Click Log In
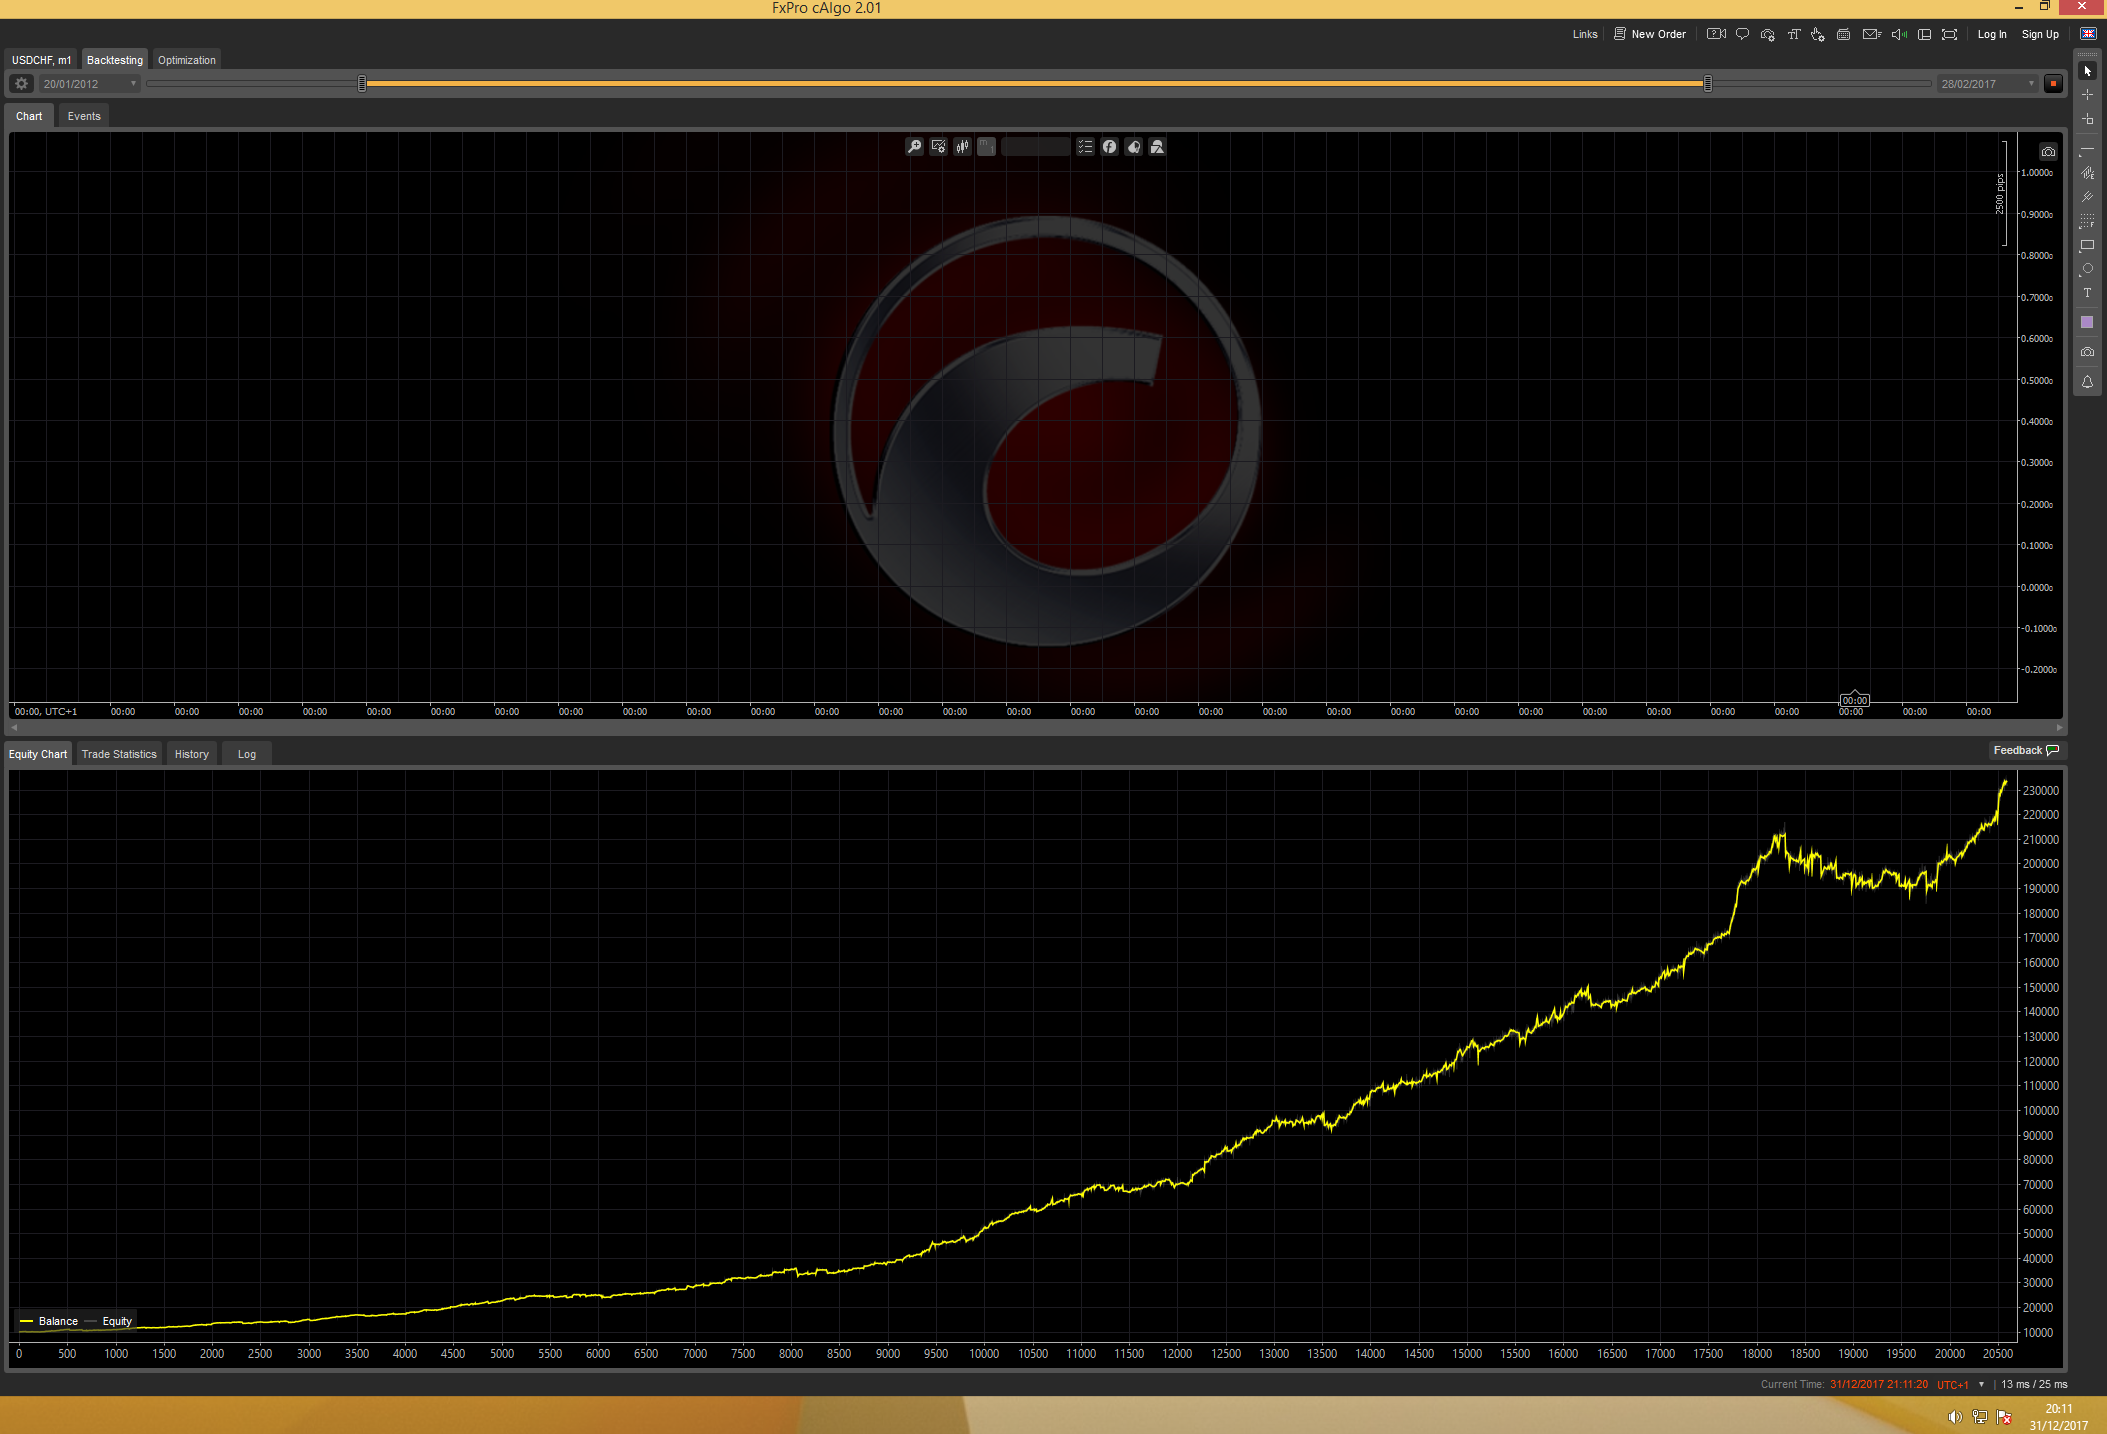This screenshot has width=2107, height=1434. [1992, 34]
